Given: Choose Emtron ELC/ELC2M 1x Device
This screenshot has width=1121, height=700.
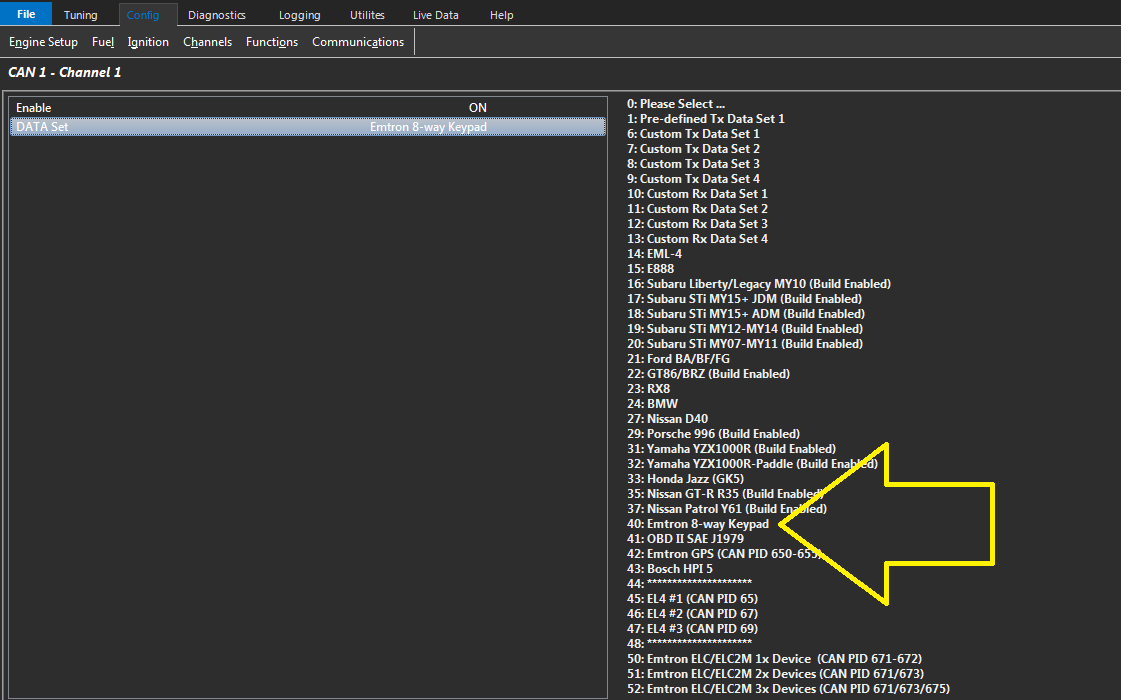Looking at the screenshot, I should point(774,659).
